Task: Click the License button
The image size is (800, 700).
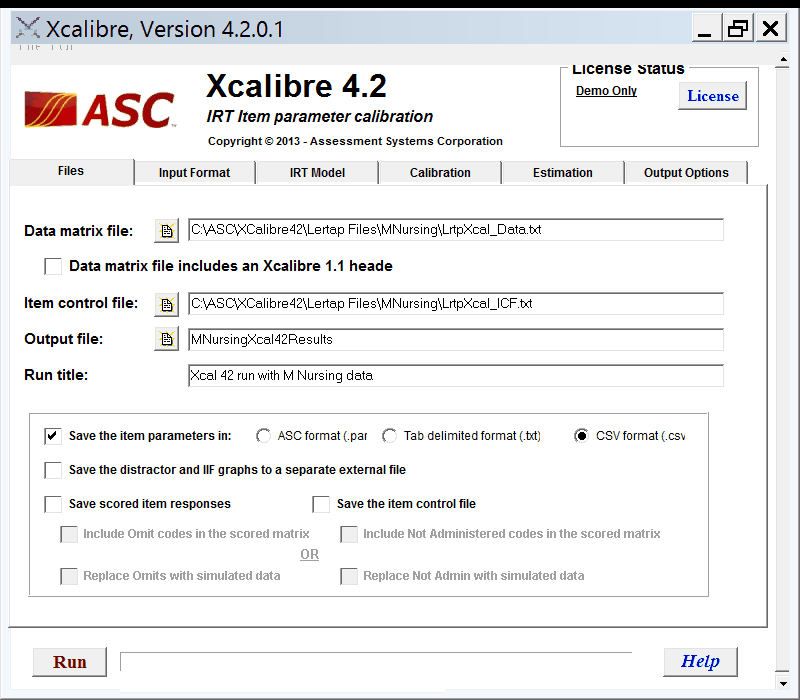Action: (712, 96)
